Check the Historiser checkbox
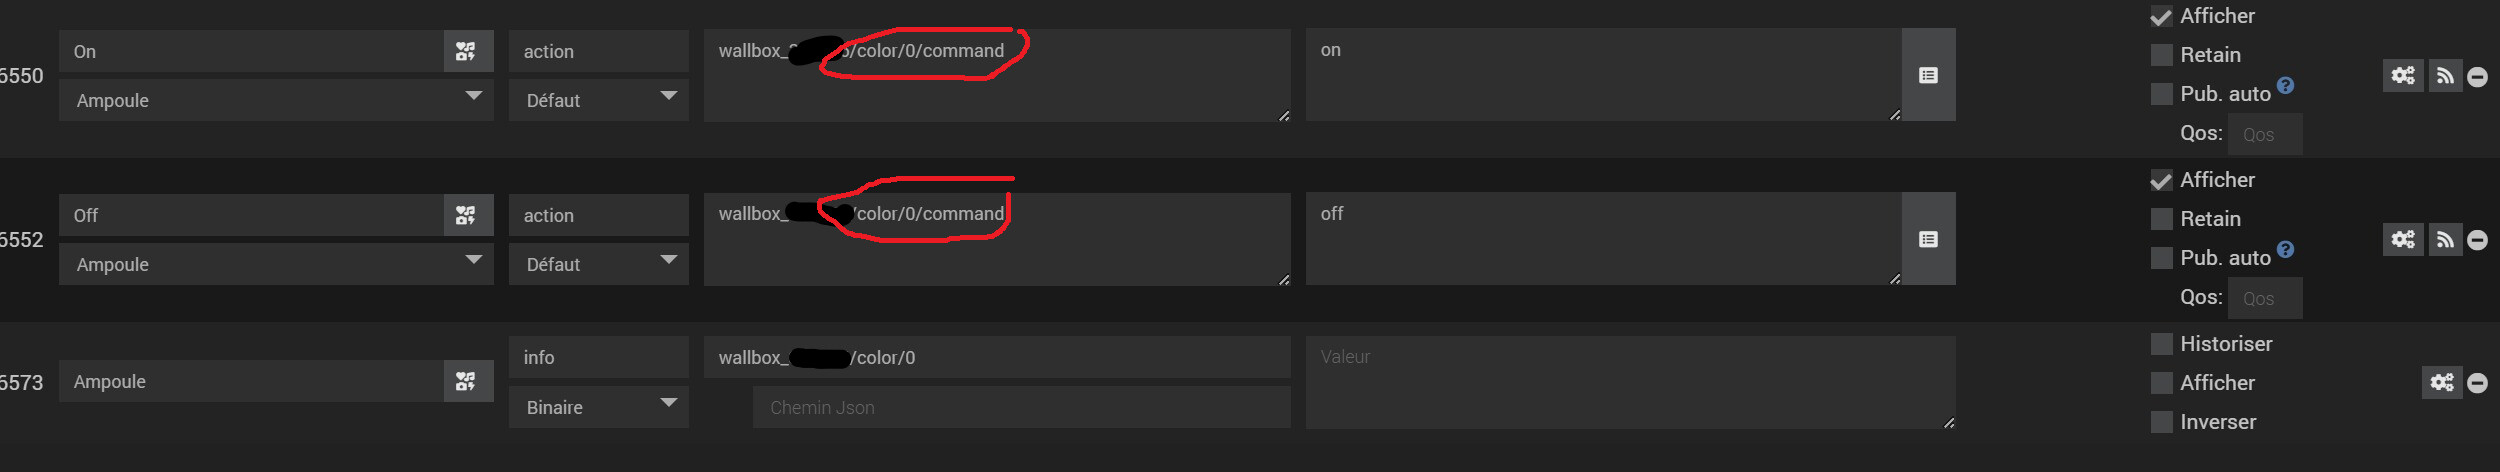Viewport: 2500px width, 472px height. [x=2162, y=344]
